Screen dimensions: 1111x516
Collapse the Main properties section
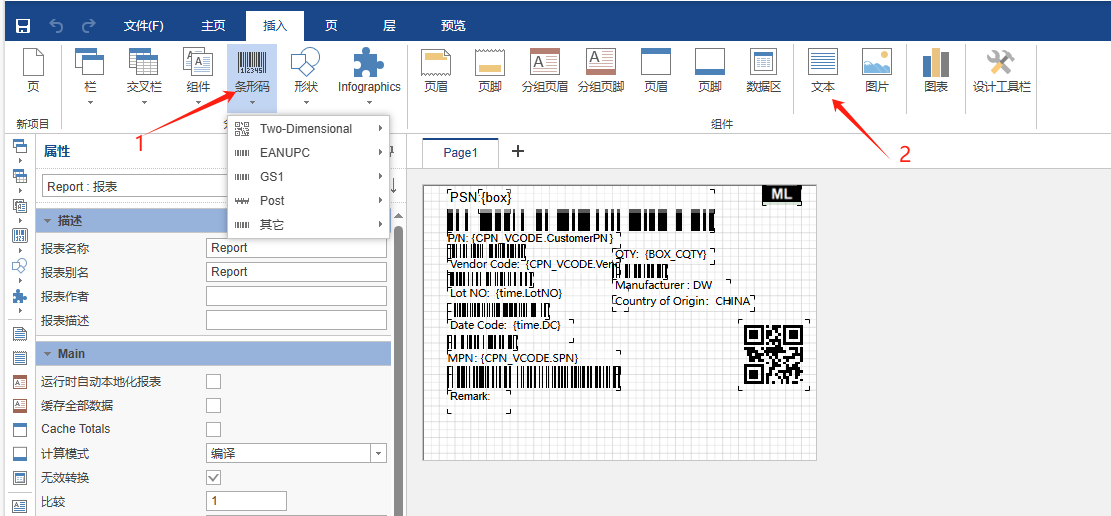(45, 354)
